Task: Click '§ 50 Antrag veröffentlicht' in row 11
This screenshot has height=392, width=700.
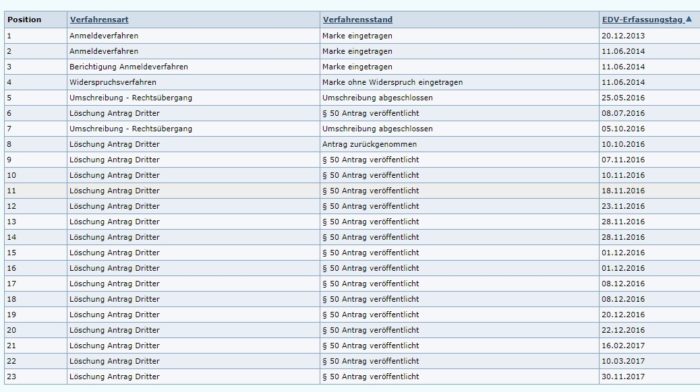Action: point(371,191)
